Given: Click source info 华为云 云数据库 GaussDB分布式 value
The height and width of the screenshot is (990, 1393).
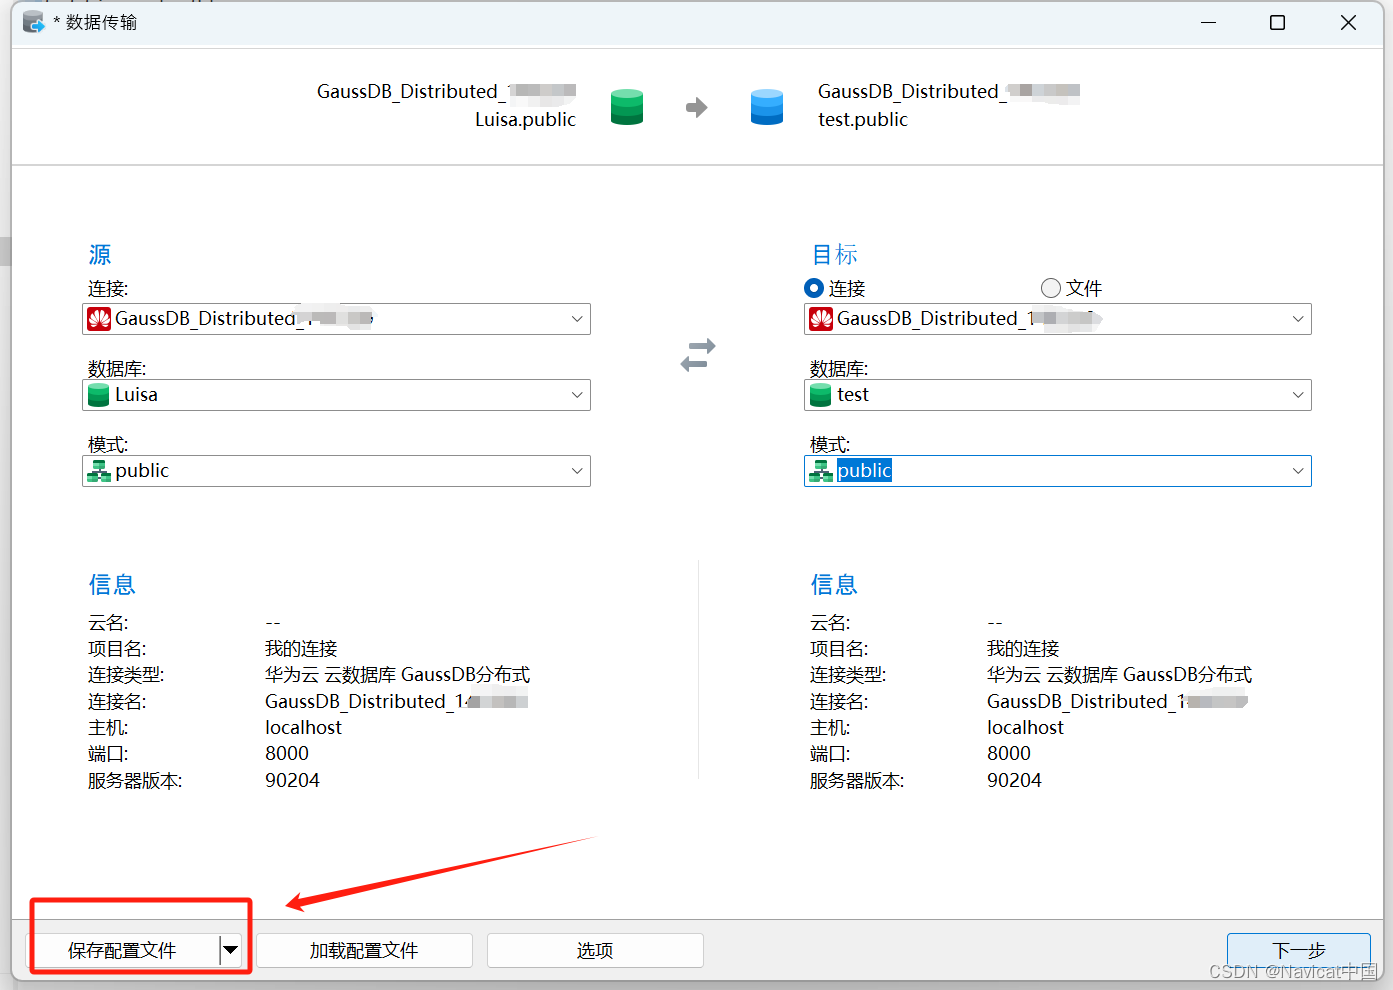Looking at the screenshot, I should (x=398, y=675).
